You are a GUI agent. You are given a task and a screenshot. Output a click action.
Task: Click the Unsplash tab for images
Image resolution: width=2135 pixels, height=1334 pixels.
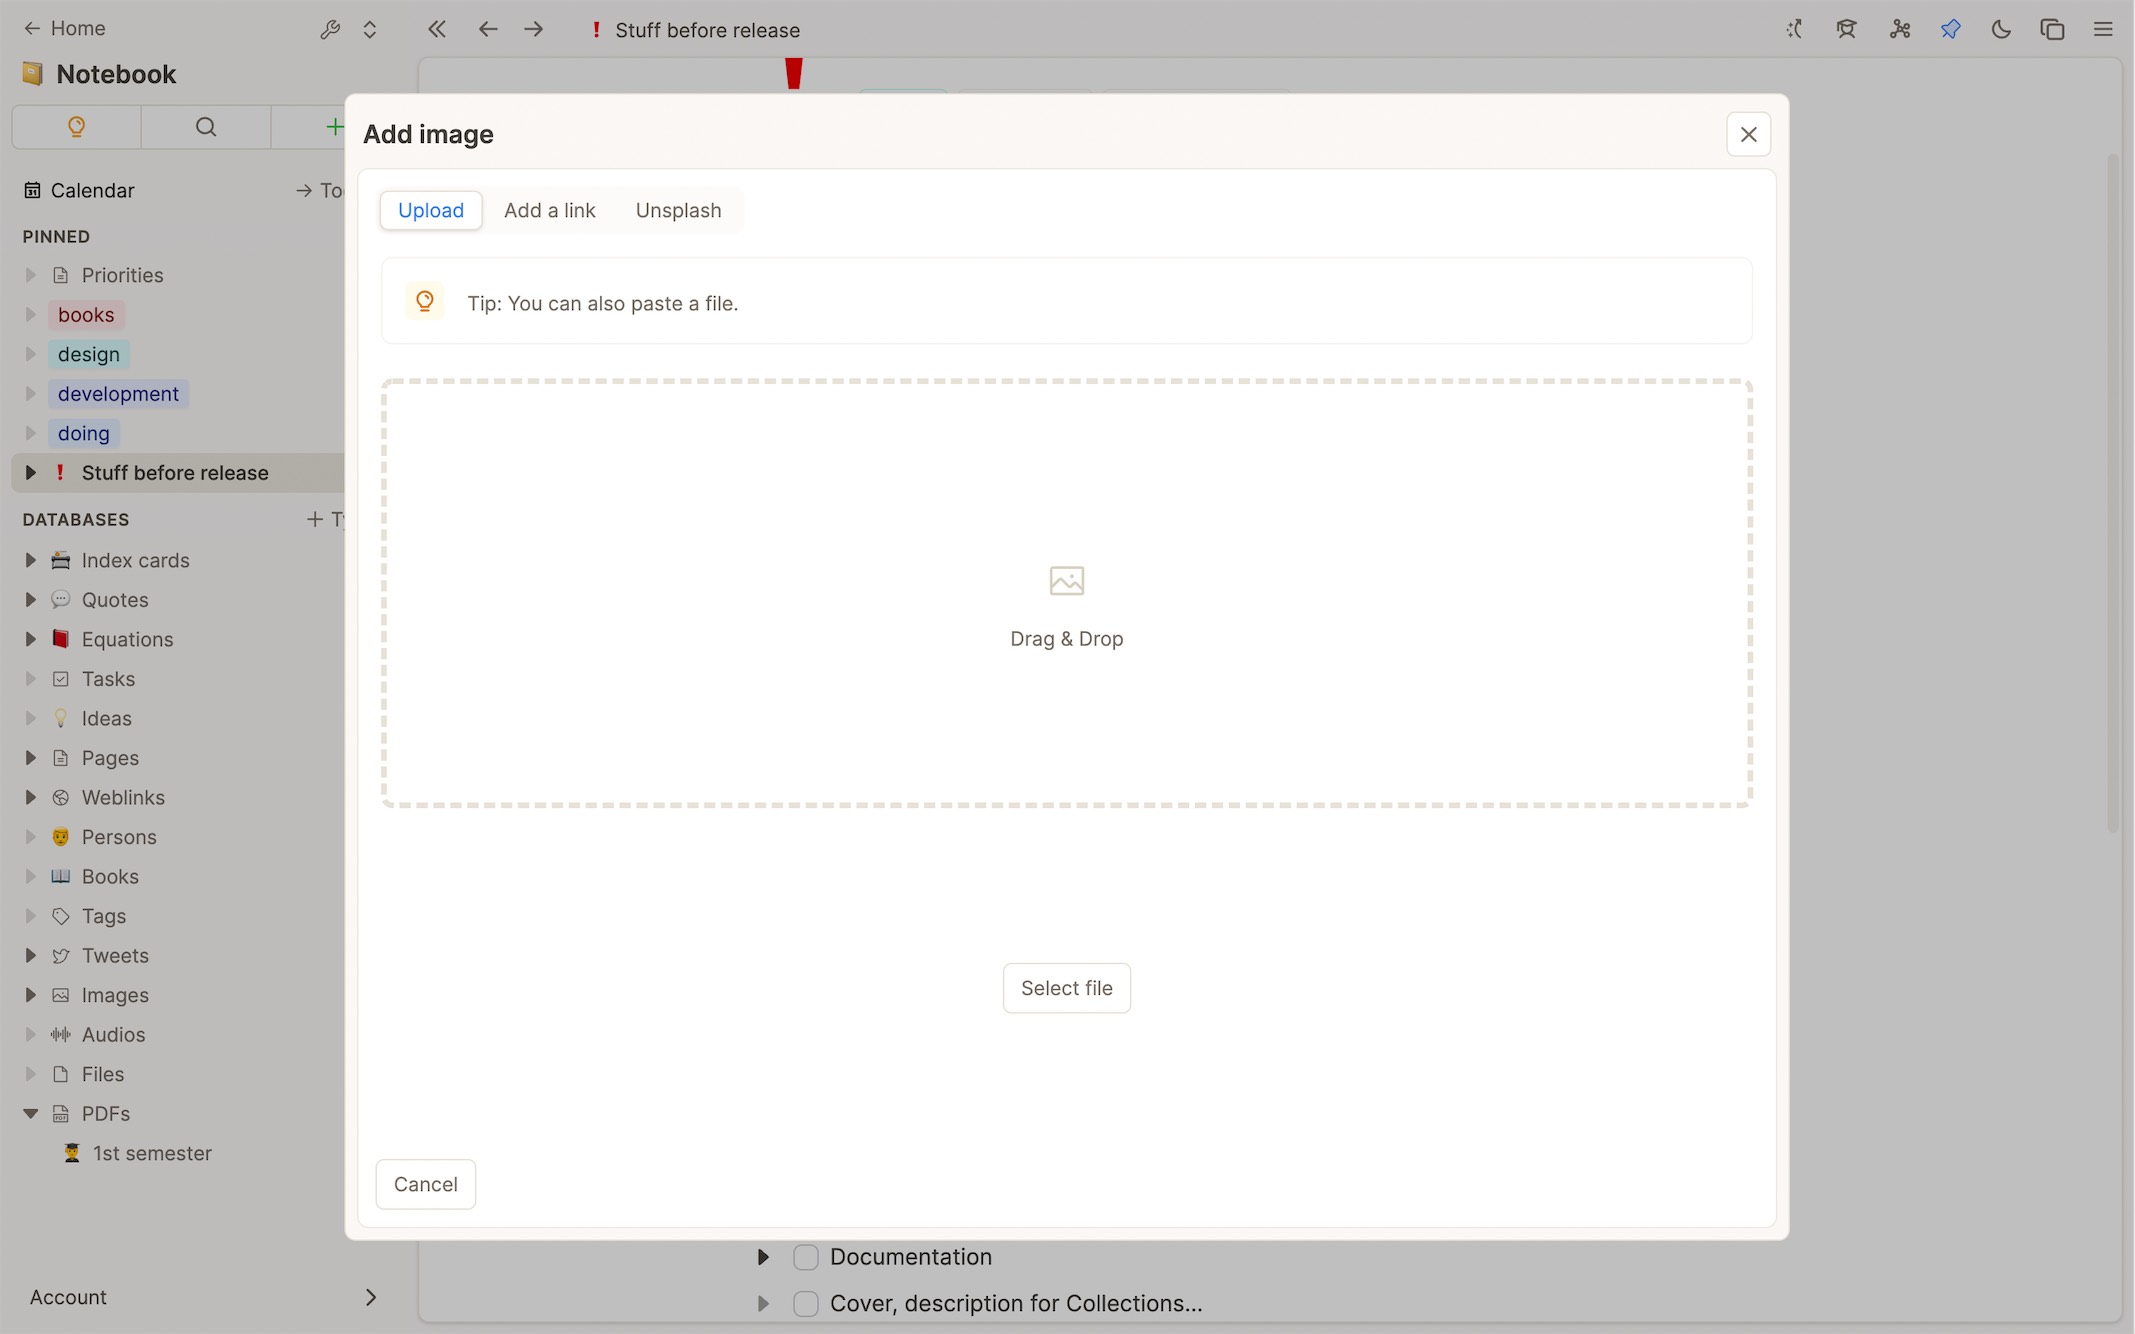678,209
